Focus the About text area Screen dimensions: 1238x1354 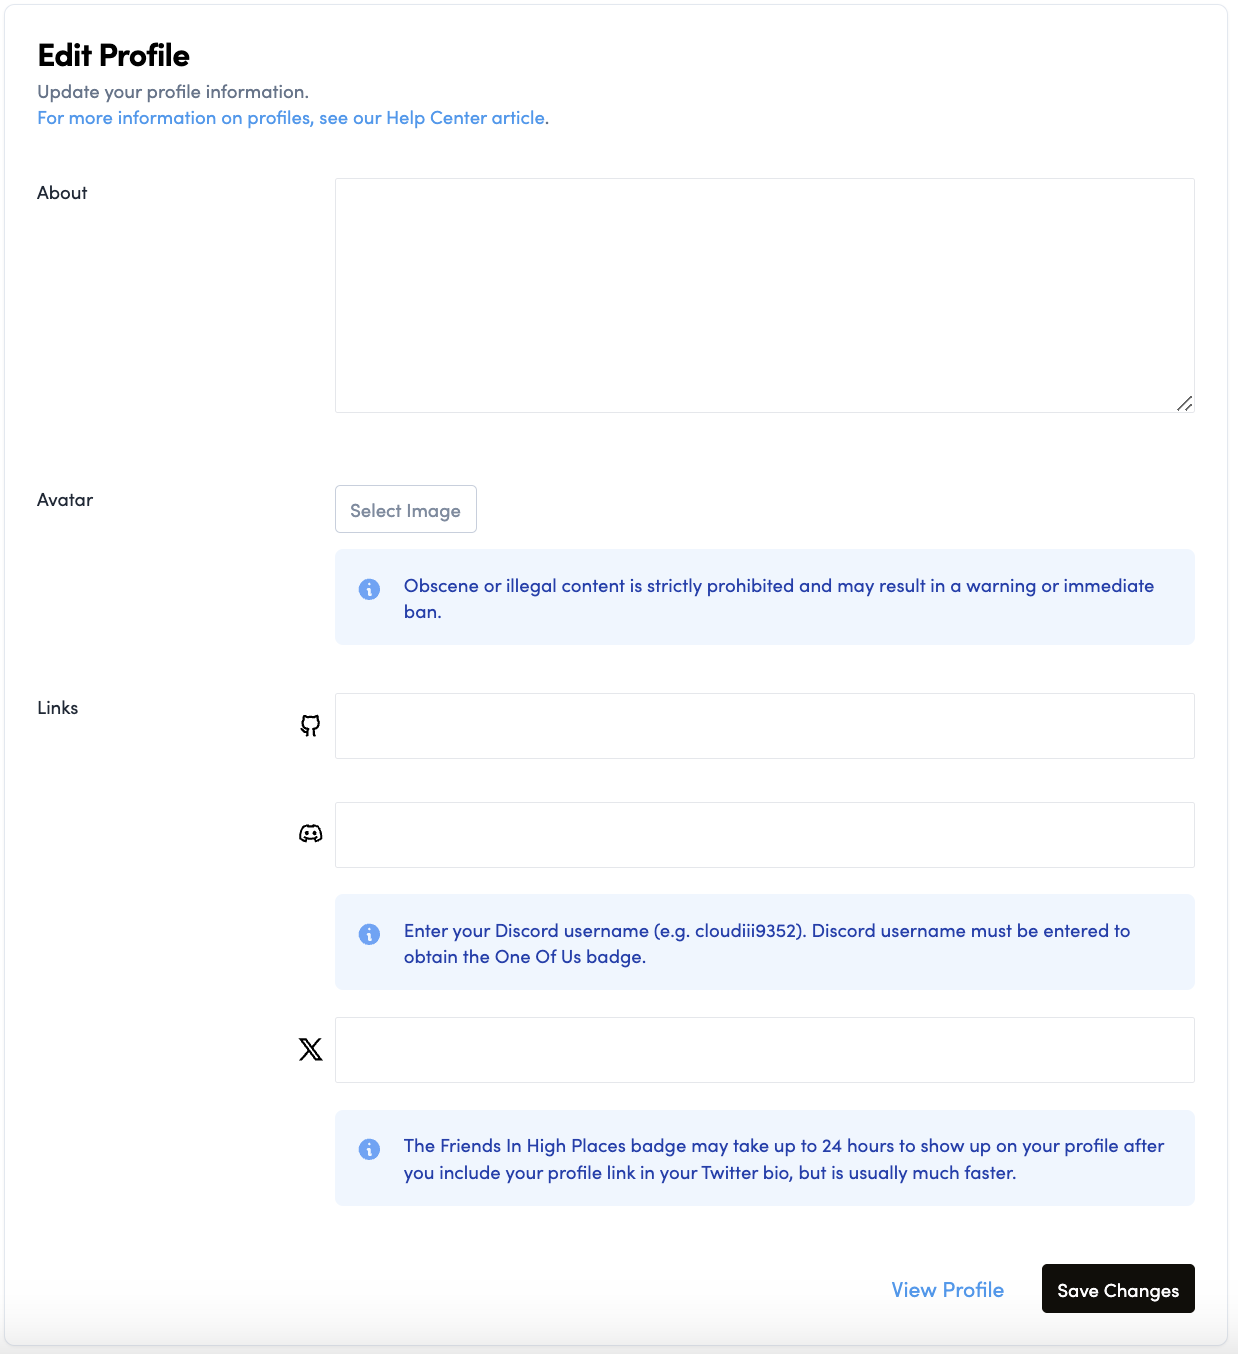tap(765, 295)
